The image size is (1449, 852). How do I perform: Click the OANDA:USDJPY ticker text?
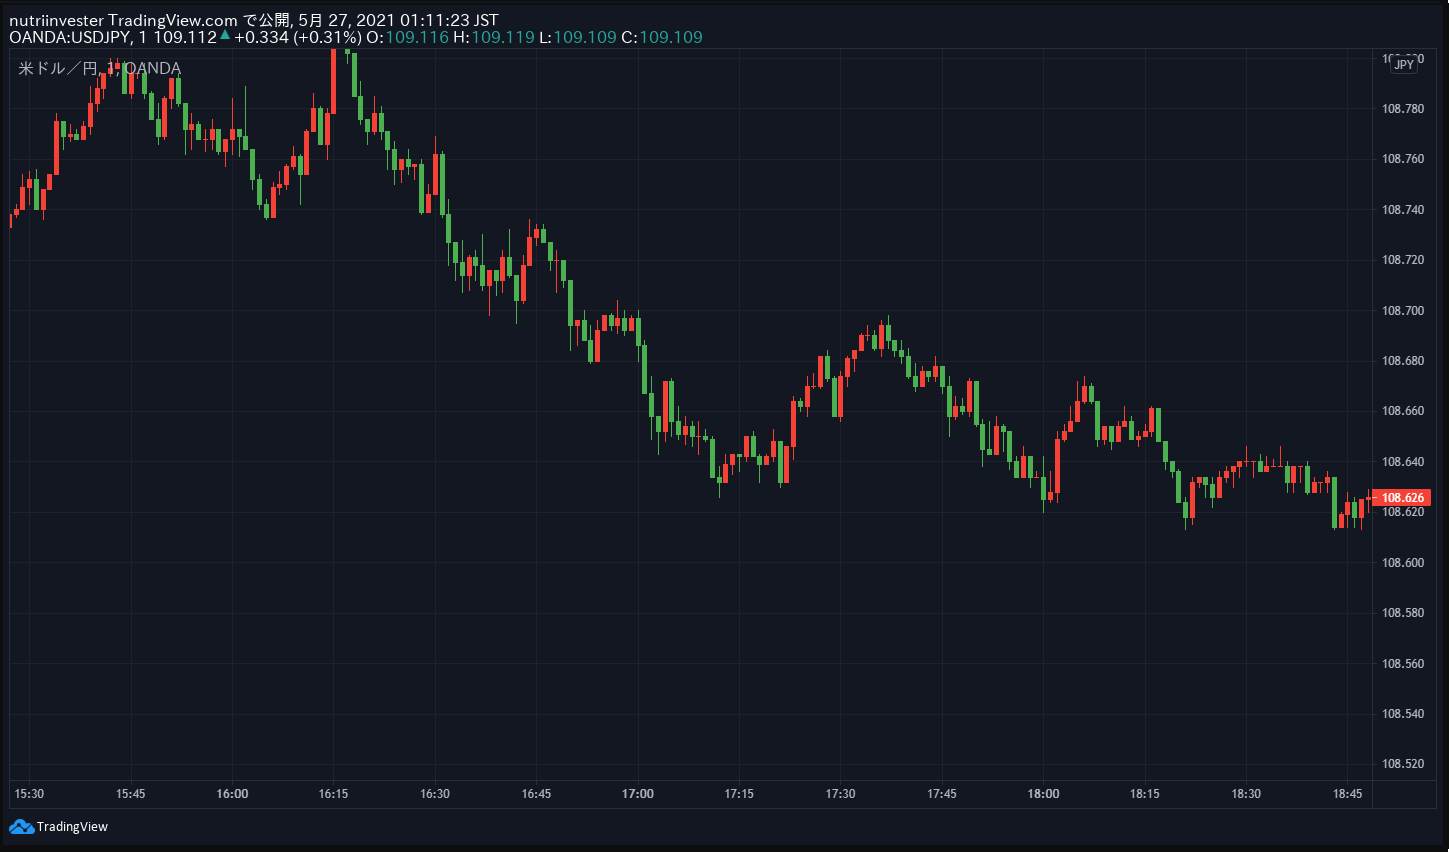(70, 37)
